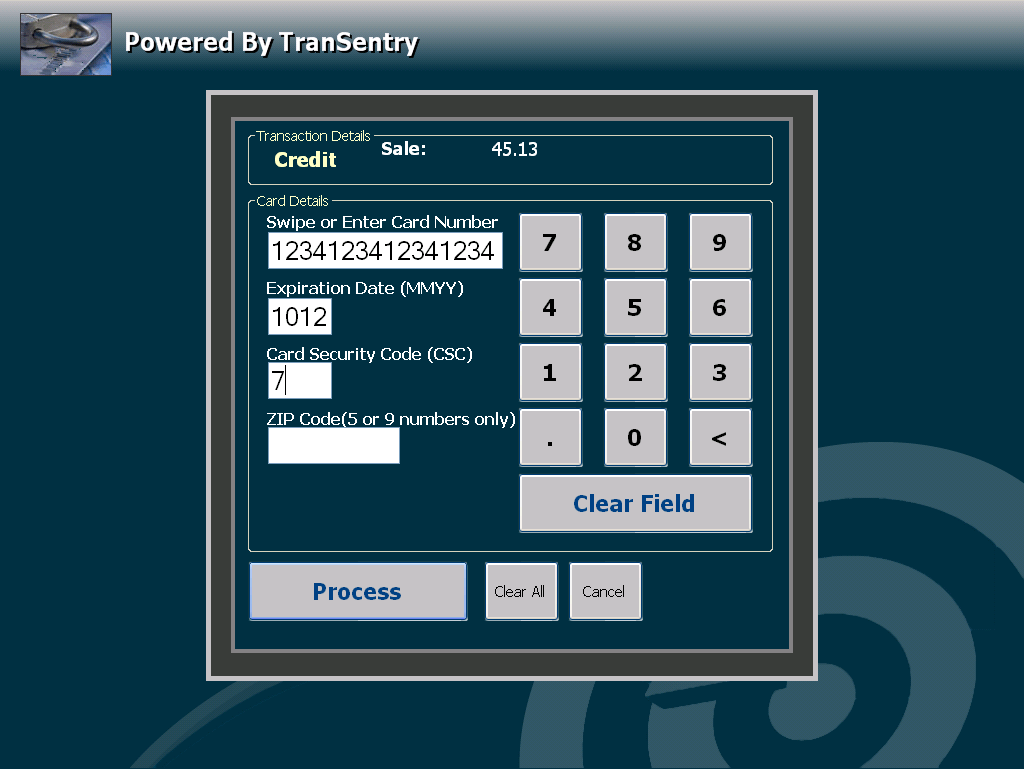Viewport: 1024px width, 769px height.
Task: Hit the backspace '<' key
Action: [720, 437]
